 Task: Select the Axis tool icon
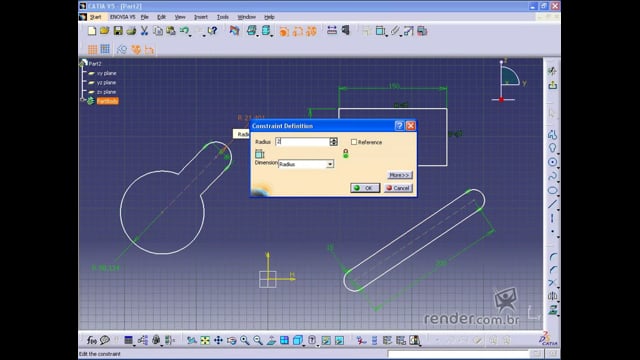[x=553, y=218]
